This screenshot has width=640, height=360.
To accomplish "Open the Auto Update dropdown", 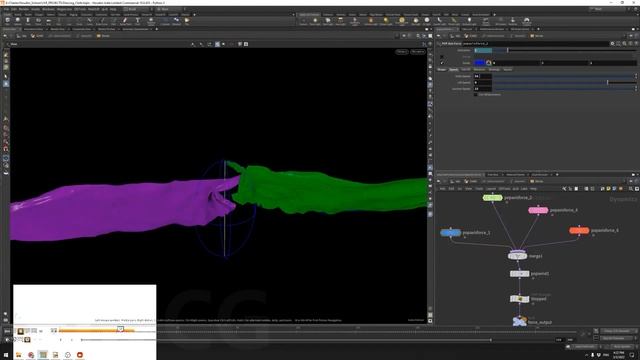I will click(x=622, y=347).
